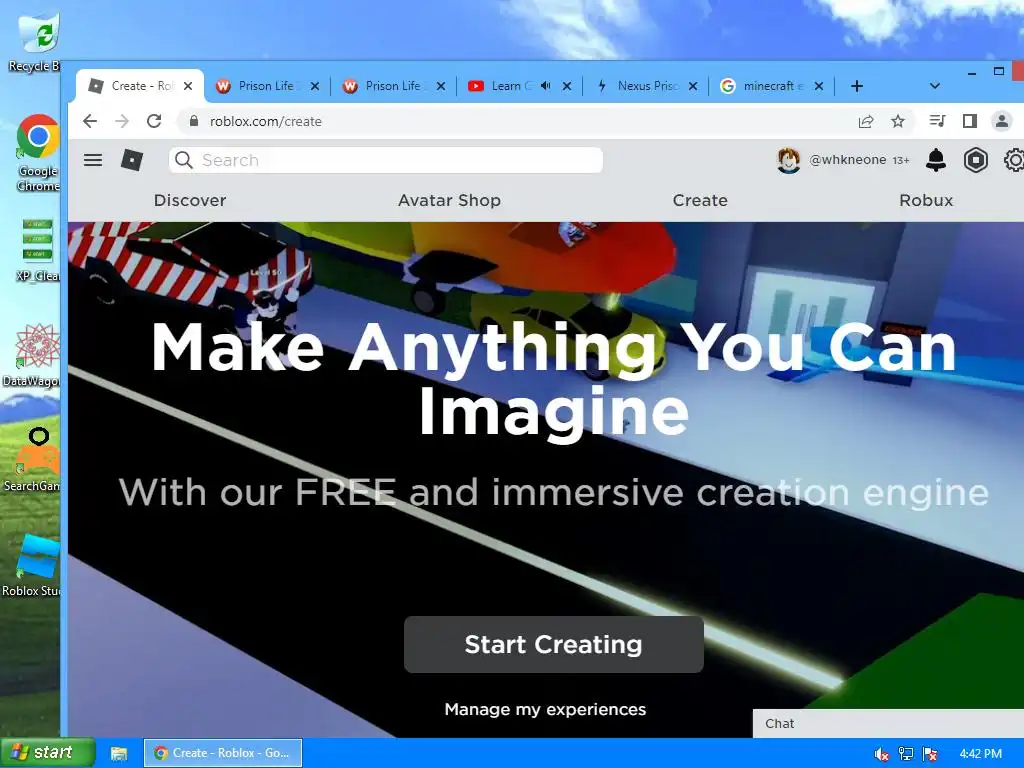Screen dimensions: 1024x768
Task: Toggle the Chrome side panel icon
Action: coord(970,121)
